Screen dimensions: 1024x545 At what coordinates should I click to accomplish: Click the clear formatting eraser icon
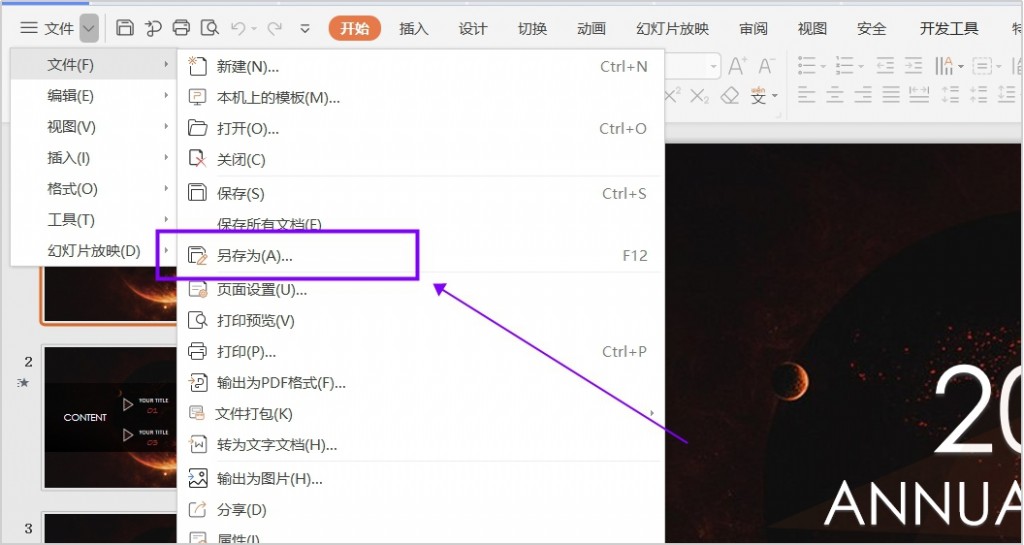click(x=729, y=96)
